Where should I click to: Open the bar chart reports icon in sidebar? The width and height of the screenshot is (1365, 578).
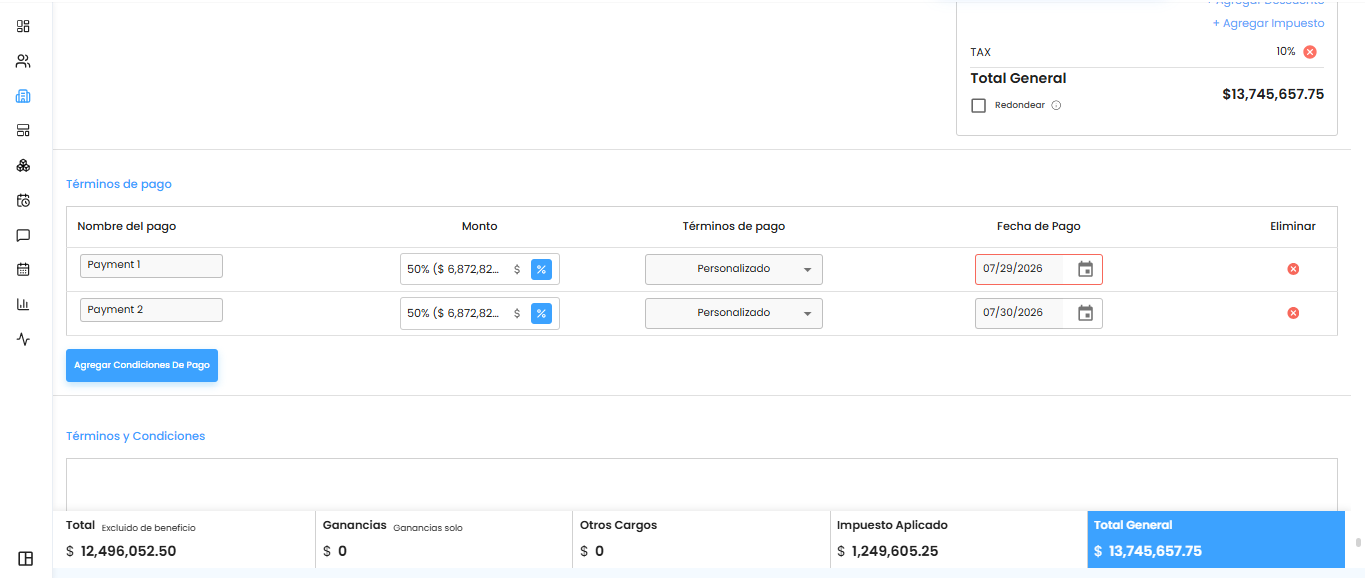[x=23, y=304]
